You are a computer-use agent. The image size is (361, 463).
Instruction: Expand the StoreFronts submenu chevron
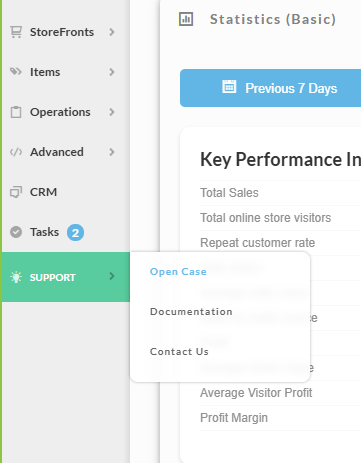pyautogui.click(x=112, y=32)
